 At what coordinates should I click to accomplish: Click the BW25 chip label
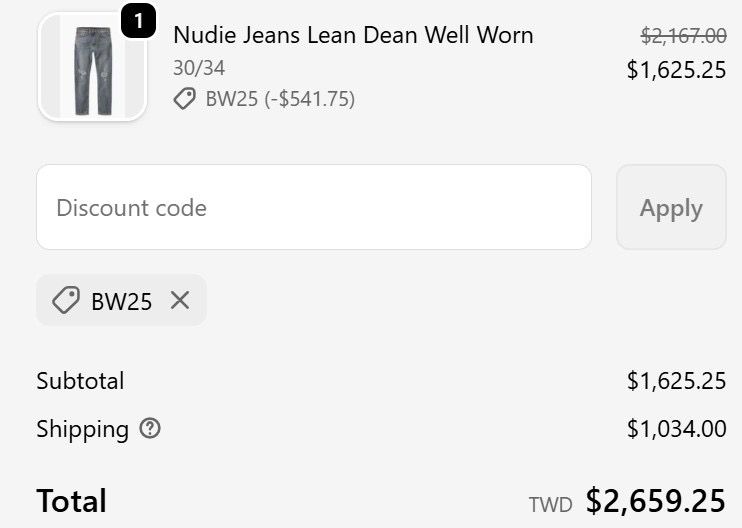tap(121, 301)
